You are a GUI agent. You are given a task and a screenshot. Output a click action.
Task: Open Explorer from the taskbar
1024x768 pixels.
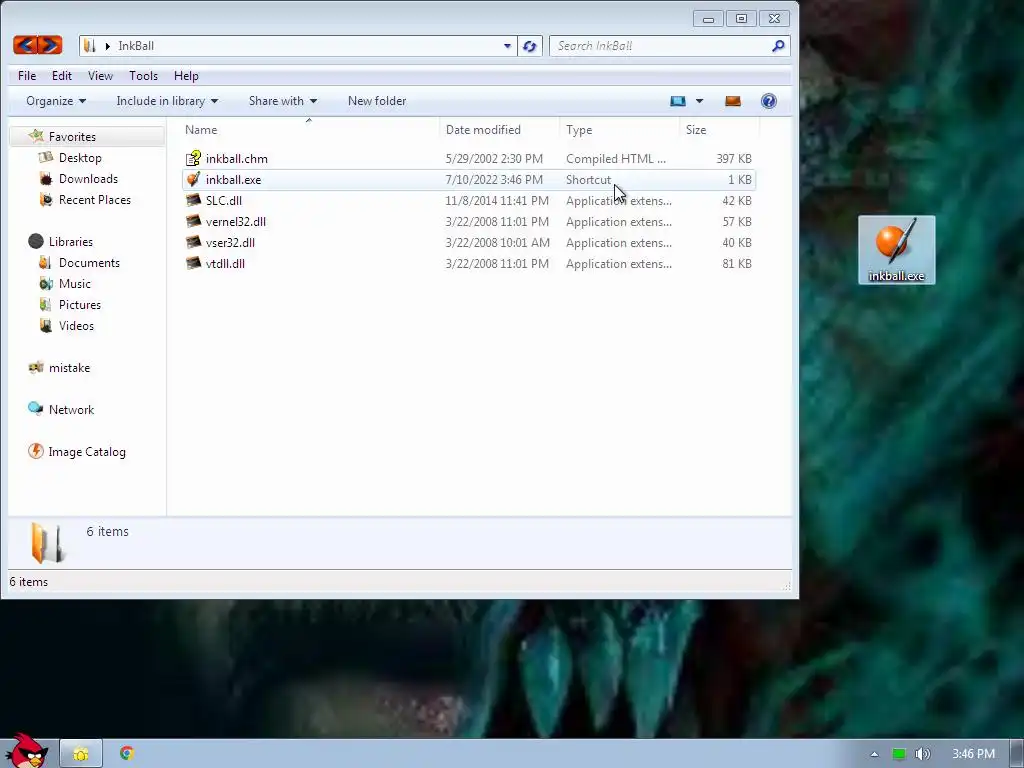[x=81, y=754]
